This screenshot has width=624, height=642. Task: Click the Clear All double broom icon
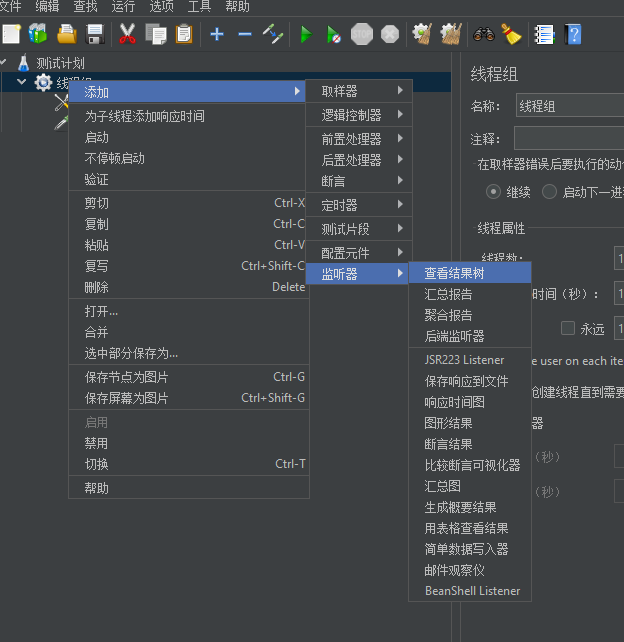[x=451, y=34]
